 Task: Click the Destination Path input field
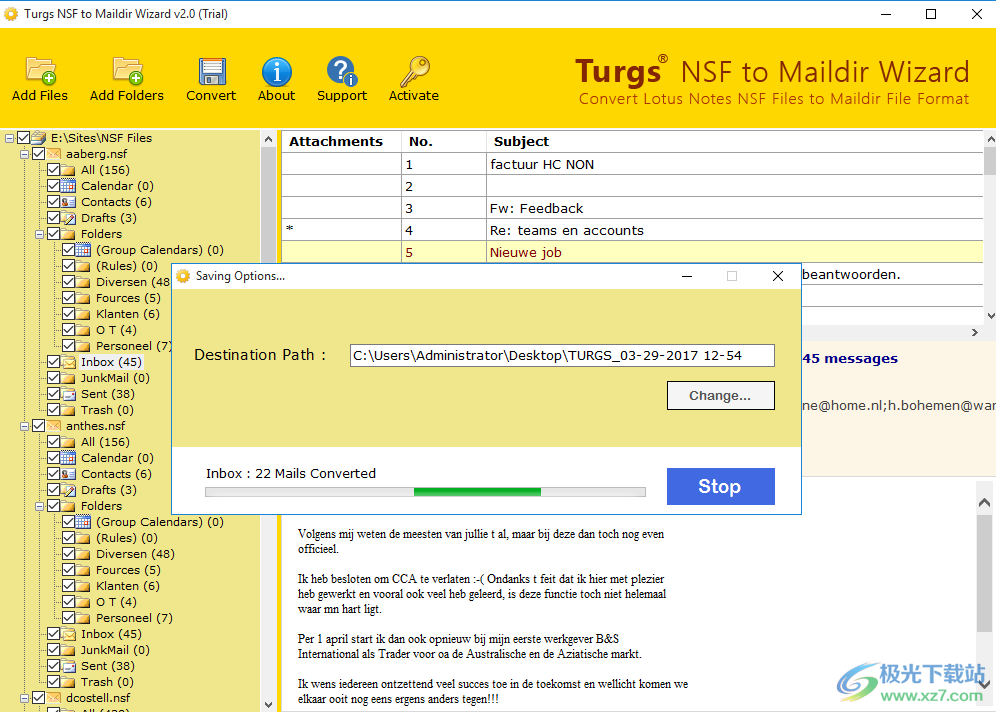coord(562,356)
